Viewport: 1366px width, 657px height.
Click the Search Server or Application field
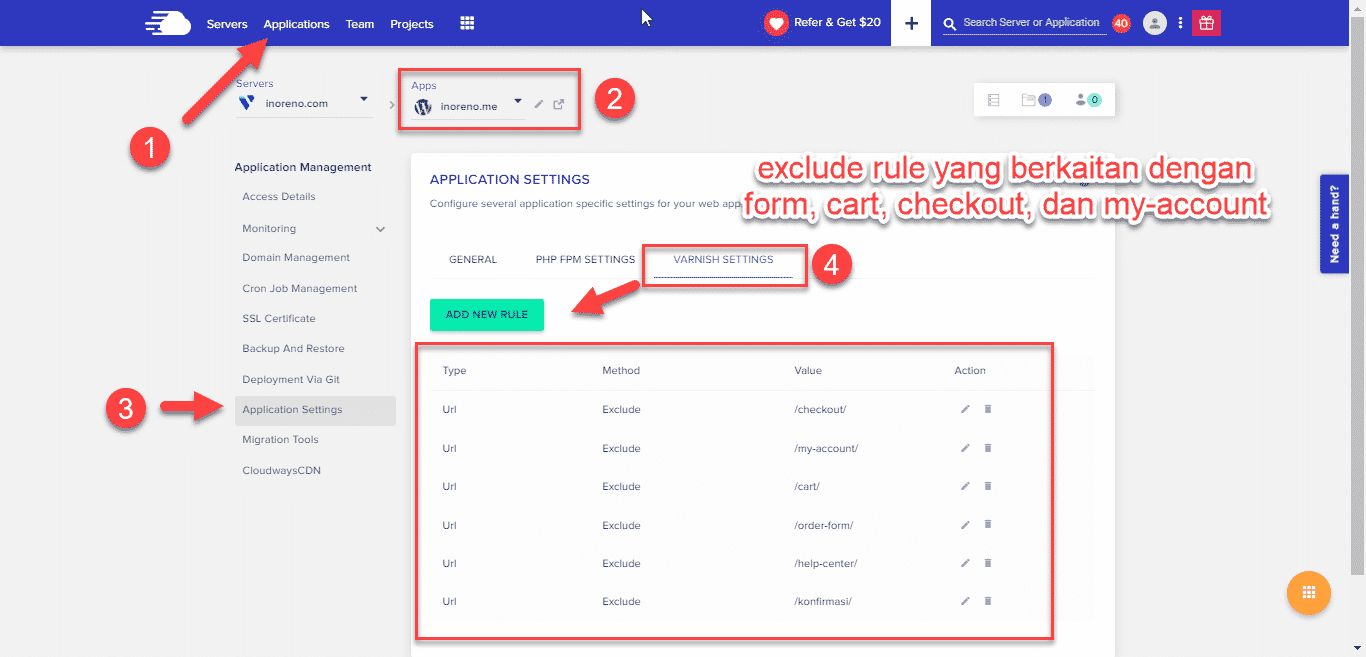coord(1030,22)
